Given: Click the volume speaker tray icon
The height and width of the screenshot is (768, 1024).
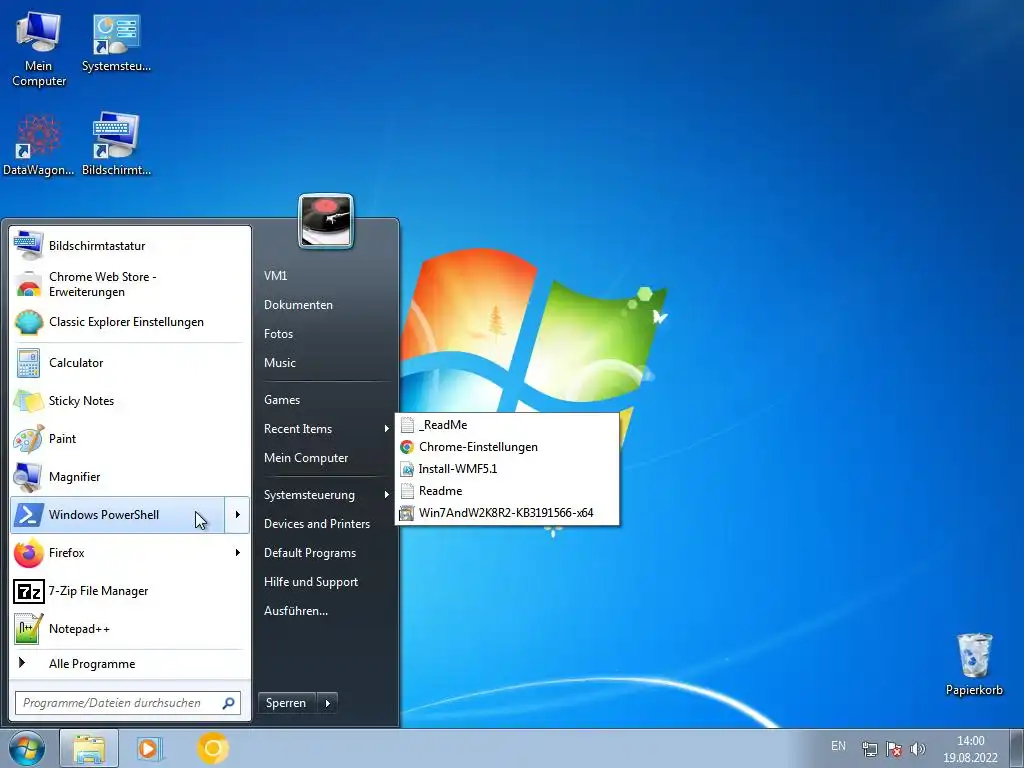Looking at the screenshot, I should (918, 749).
